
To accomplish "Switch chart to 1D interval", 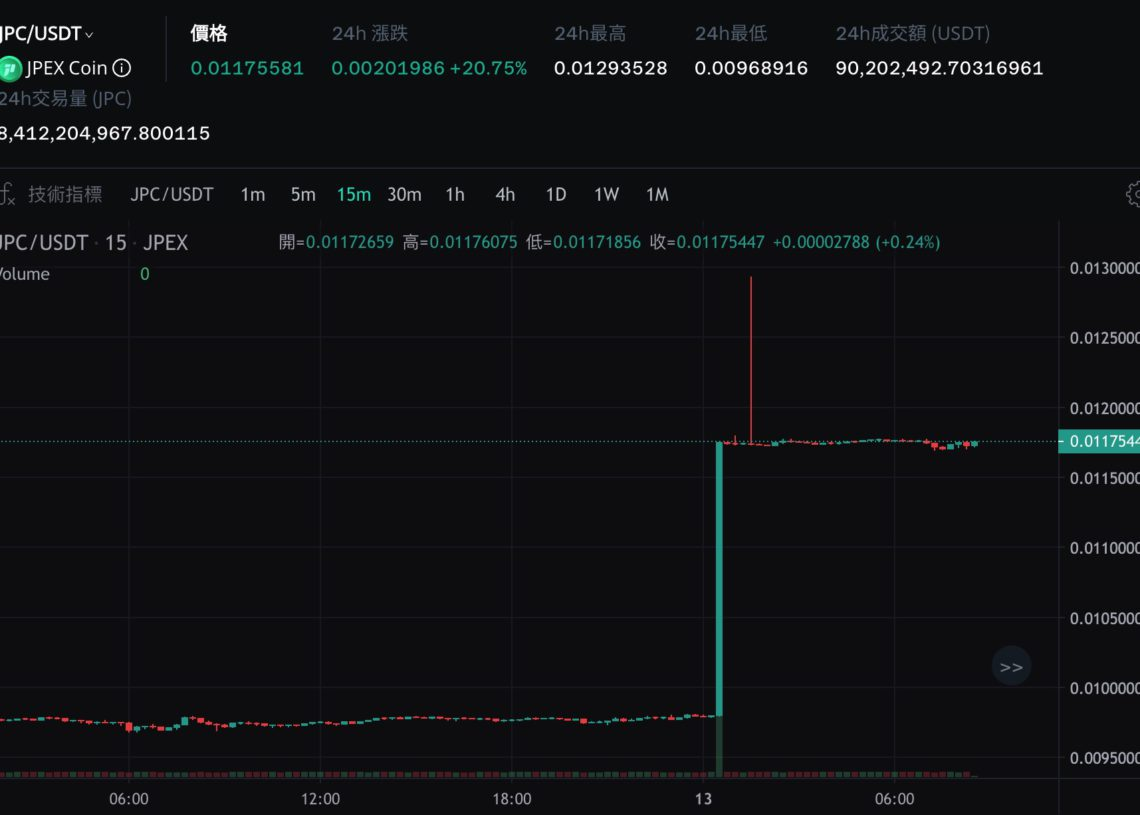I will [x=555, y=195].
